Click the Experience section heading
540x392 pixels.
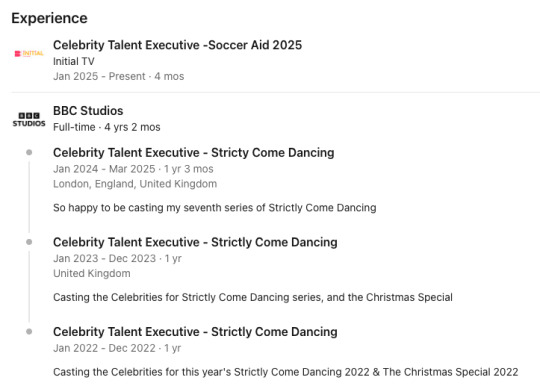point(50,18)
